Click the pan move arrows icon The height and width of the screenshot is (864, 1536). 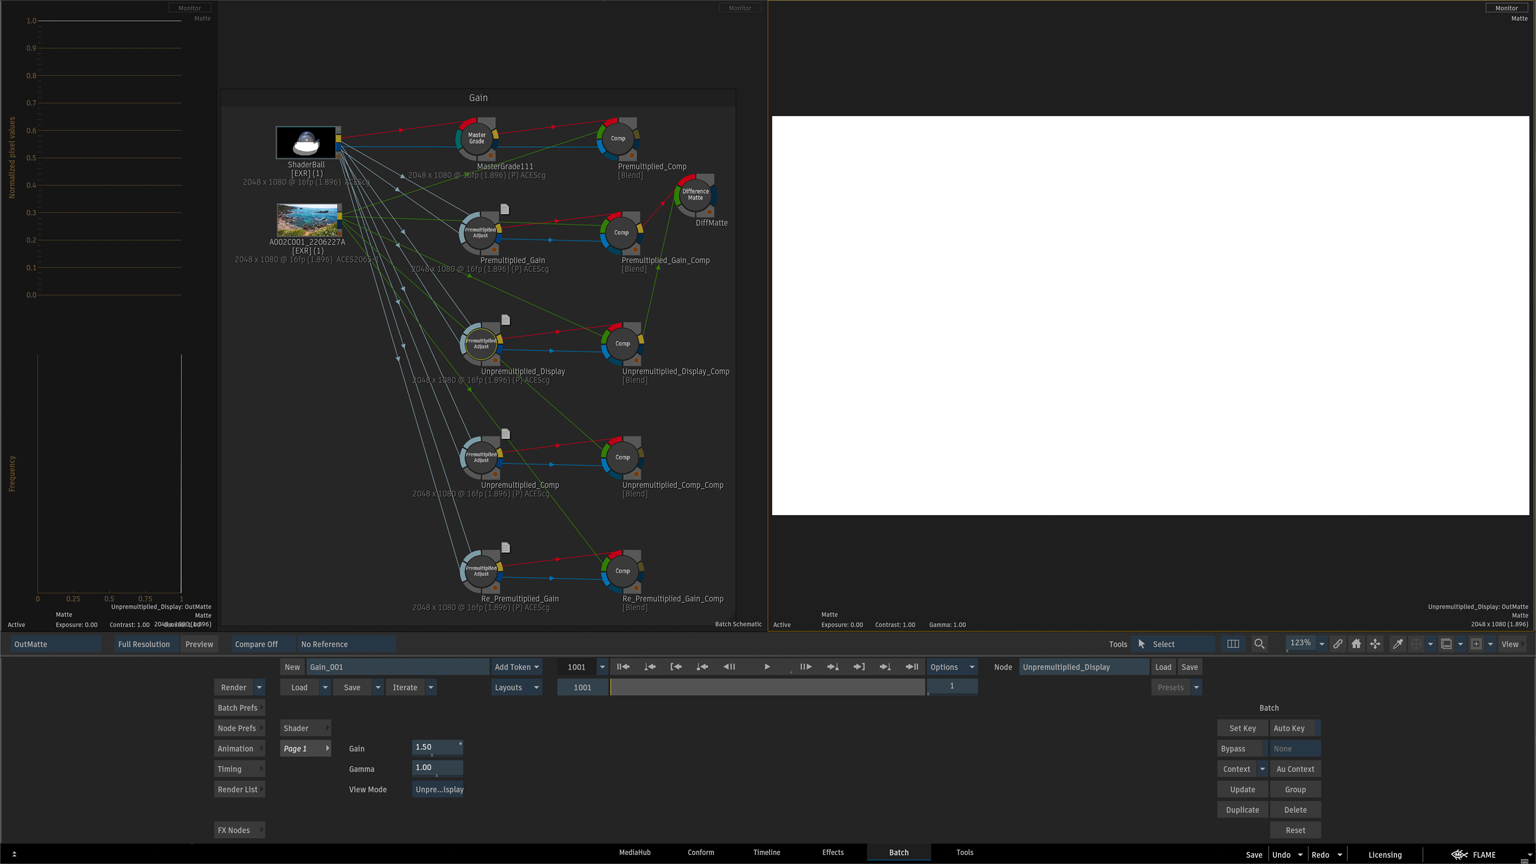click(1375, 644)
